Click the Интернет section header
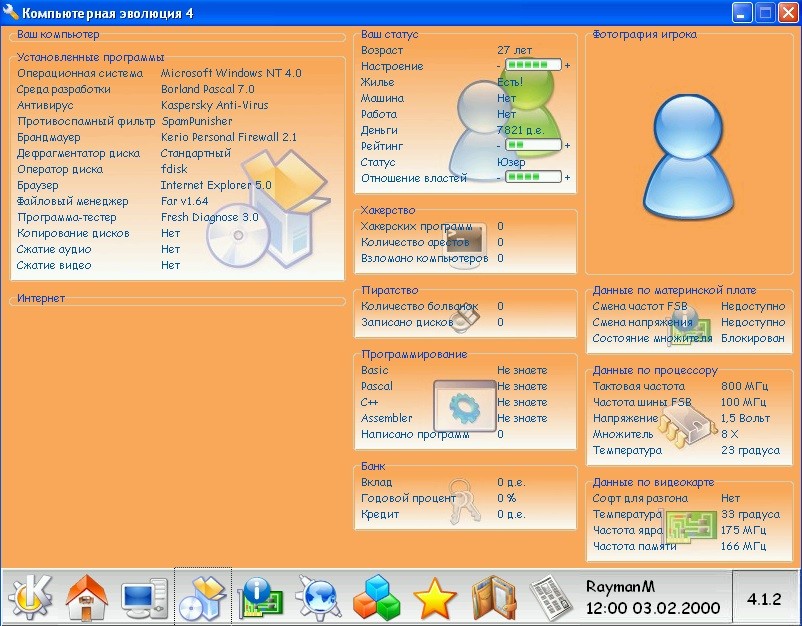 (x=41, y=298)
